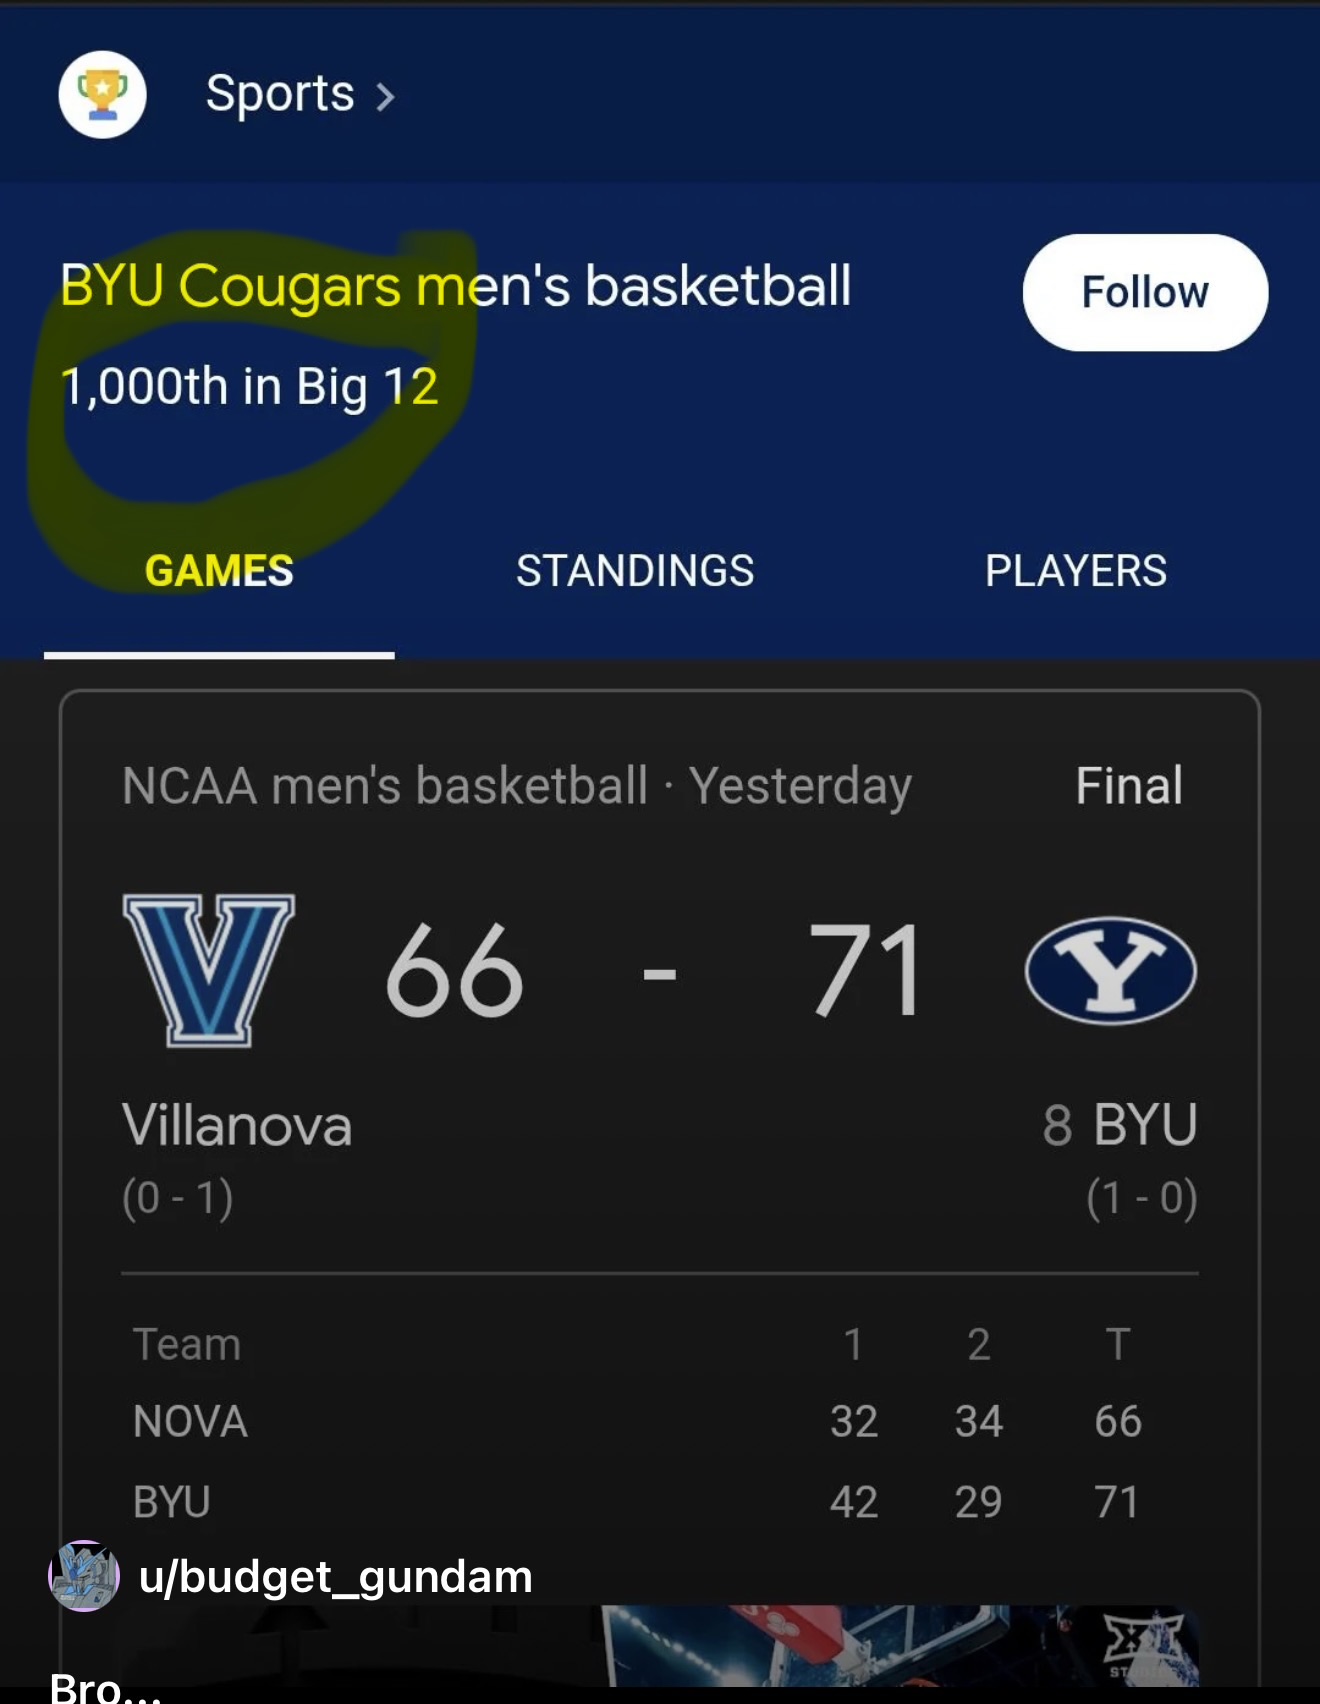Viewport: 1320px width, 1704px height.
Task: Open the u/budget_gundam username
Action: [336, 1577]
